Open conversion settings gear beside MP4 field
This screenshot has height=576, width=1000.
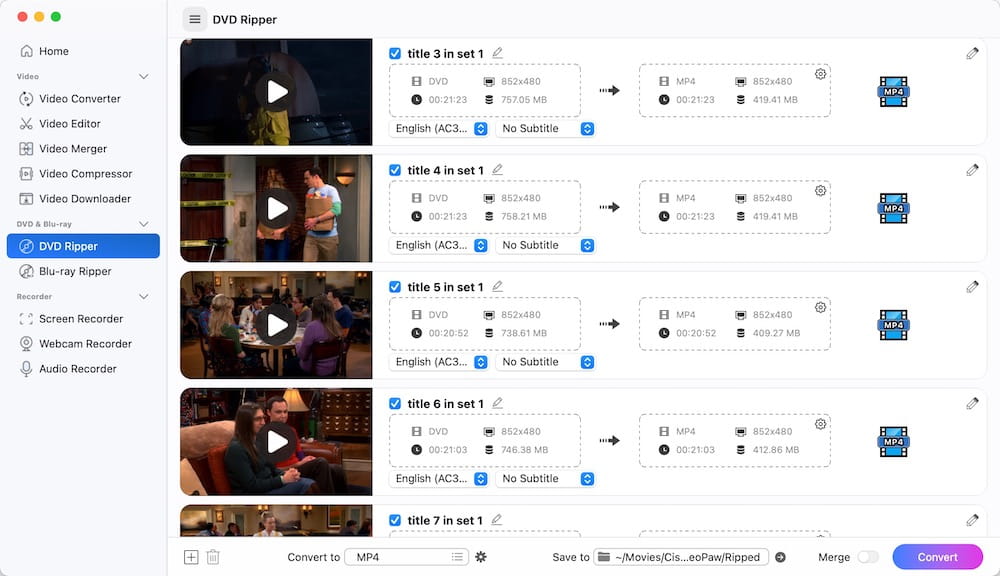point(481,557)
